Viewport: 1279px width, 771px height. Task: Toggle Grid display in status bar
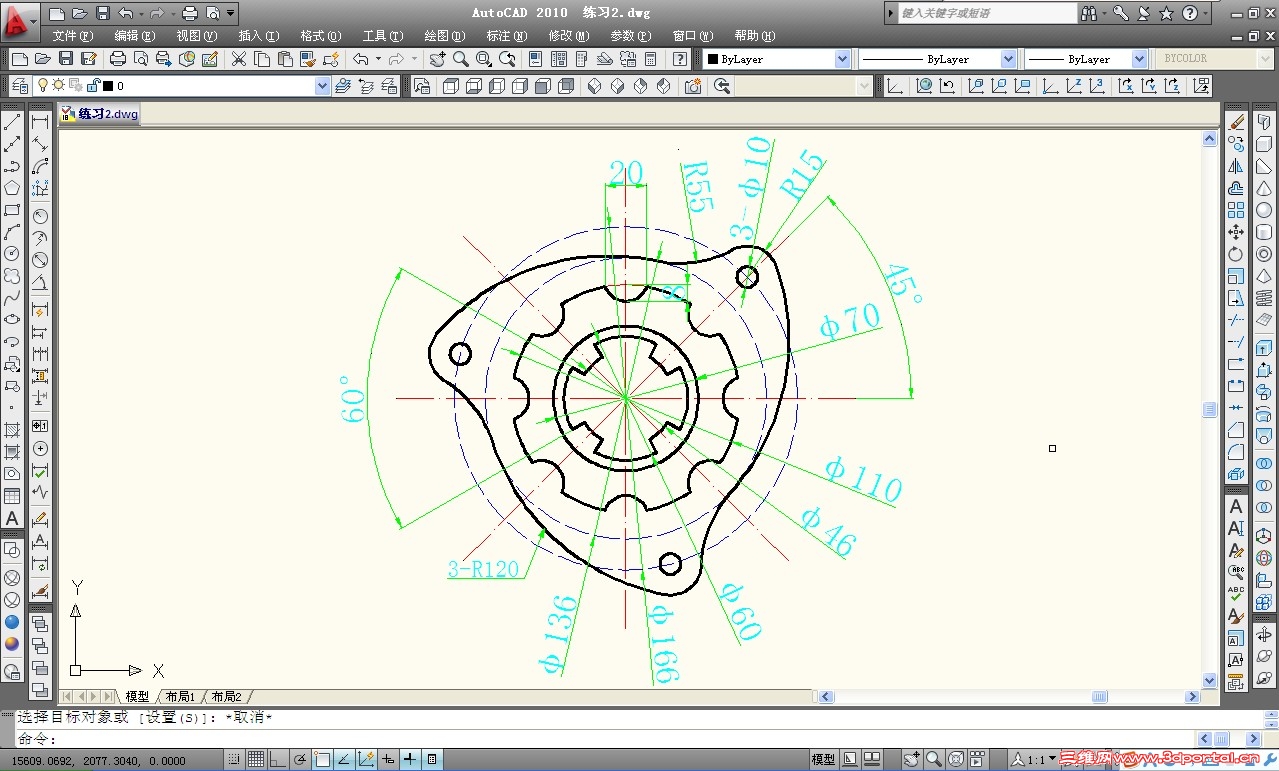click(255, 759)
